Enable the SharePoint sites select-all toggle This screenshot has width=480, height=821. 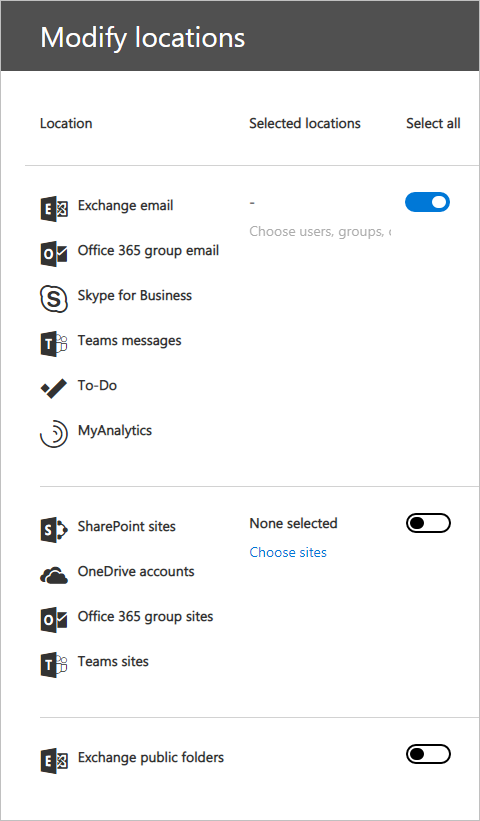pyautogui.click(x=428, y=523)
